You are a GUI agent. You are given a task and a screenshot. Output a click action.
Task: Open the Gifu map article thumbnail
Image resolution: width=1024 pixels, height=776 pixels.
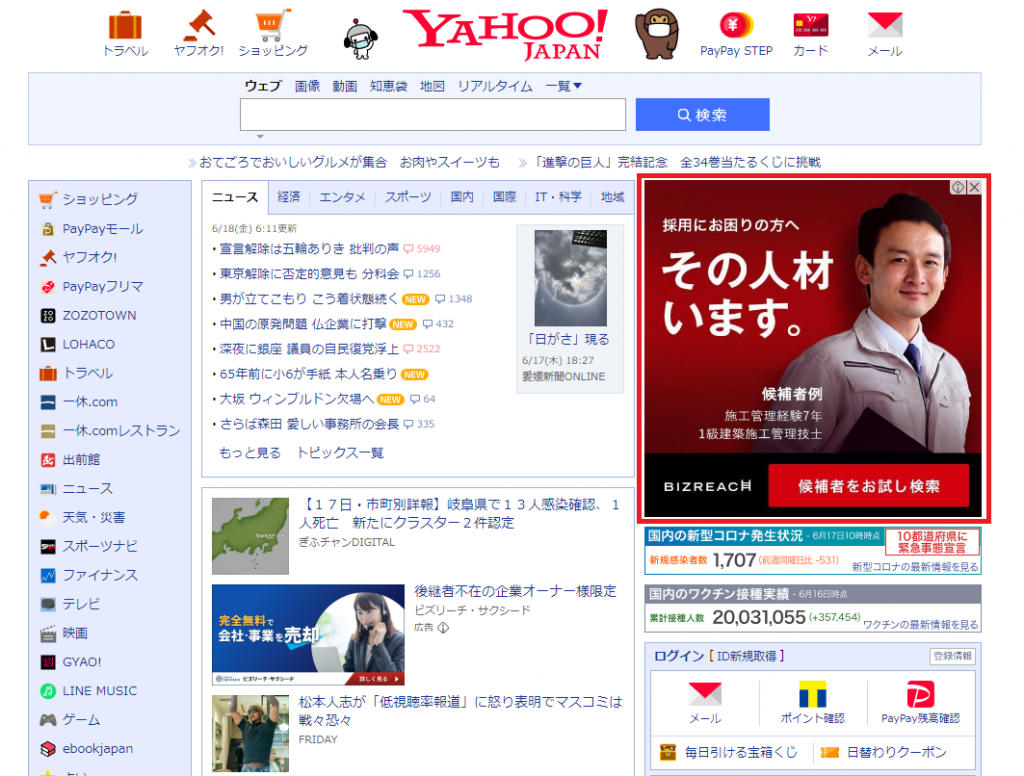pyautogui.click(x=250, y=536)
